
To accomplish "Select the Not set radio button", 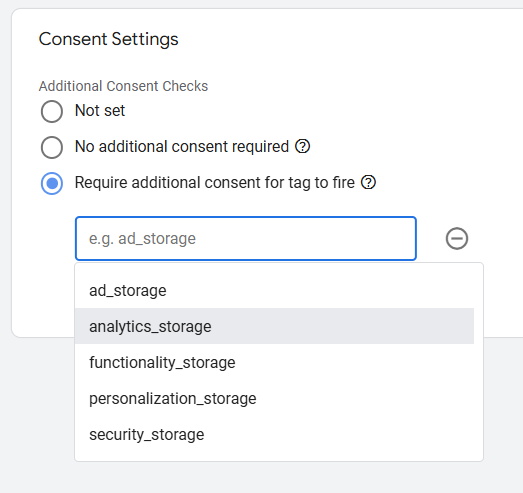I will click(x=52, y=111).
